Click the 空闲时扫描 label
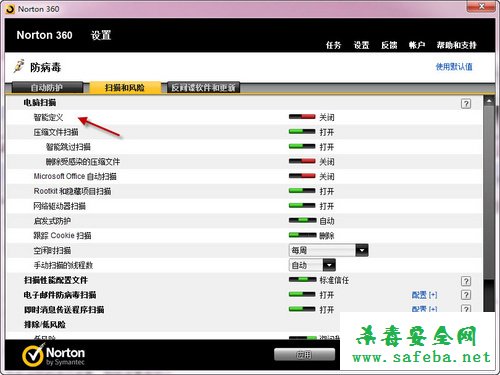 (x=52, y=250)
